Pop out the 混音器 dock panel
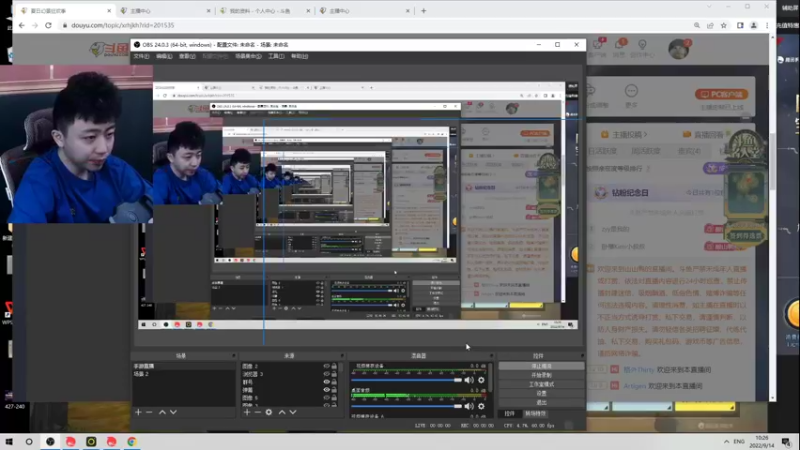 point(491,356)
